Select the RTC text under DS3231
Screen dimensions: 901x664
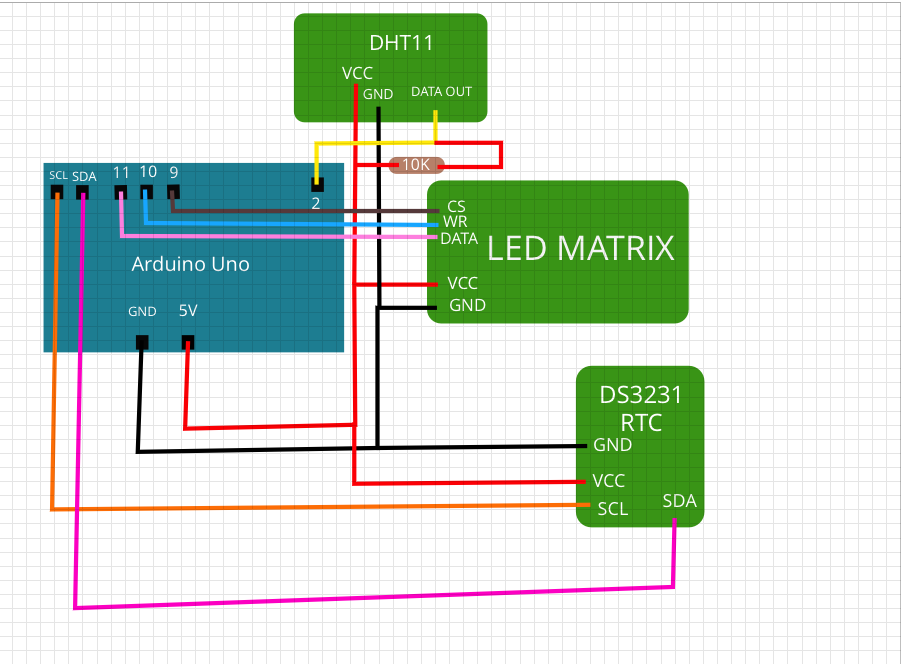point(641,423)
